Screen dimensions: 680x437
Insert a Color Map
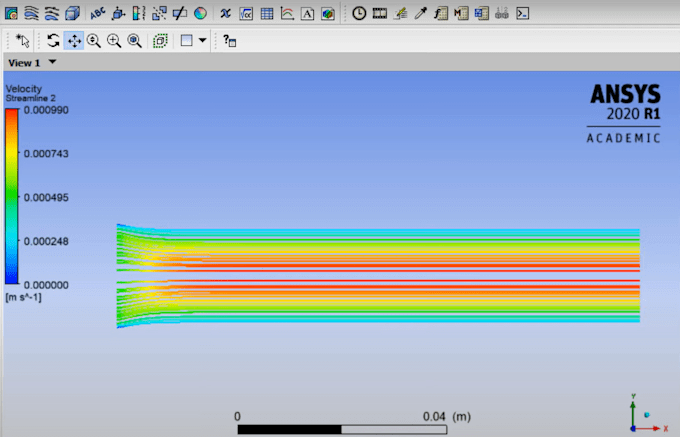(x=200, y=13)
